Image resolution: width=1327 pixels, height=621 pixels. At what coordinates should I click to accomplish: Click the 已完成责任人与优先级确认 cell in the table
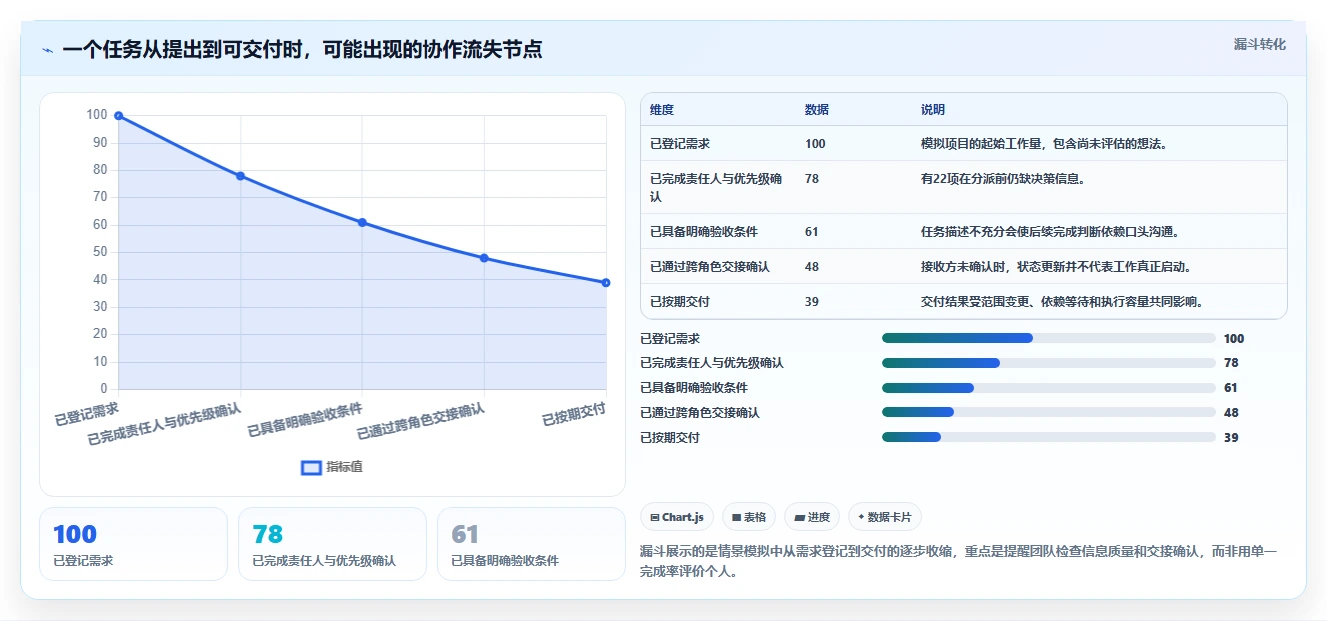[716, 187]
